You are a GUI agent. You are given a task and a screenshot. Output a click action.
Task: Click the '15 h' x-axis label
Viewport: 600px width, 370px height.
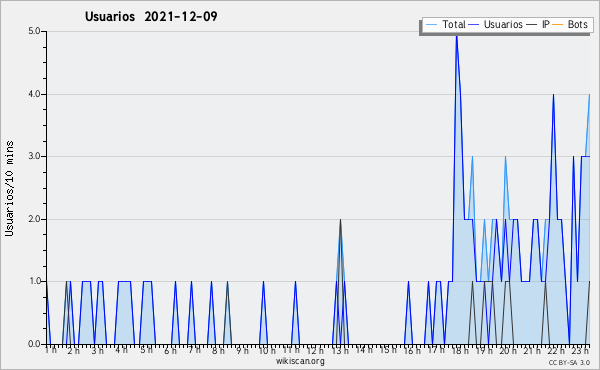tap(388, 350)
